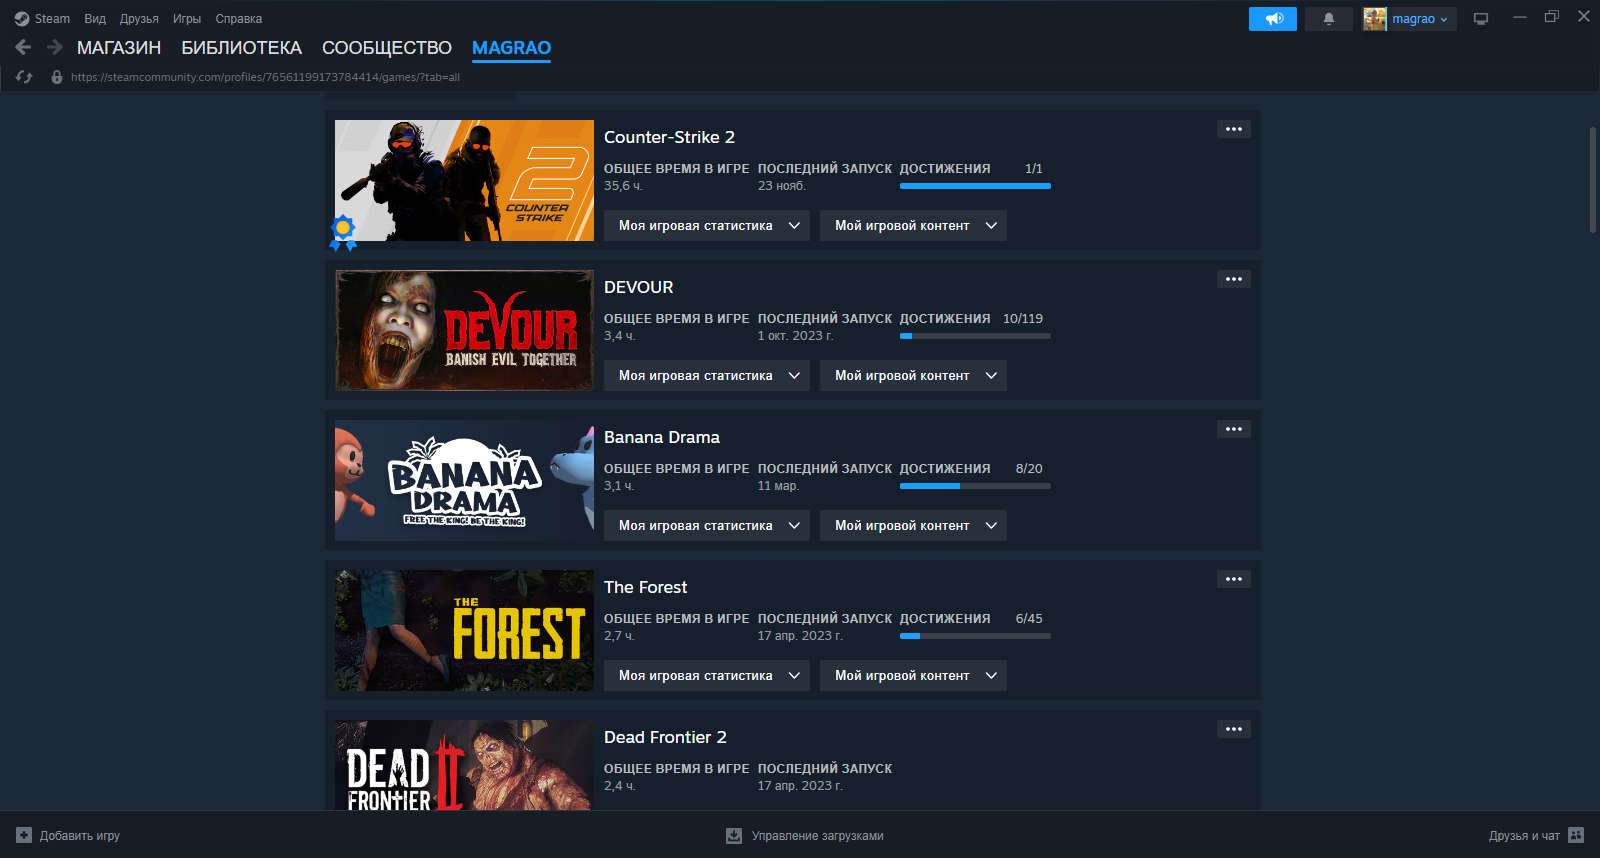Screen dimensions: 1600x858
Task: Switch to the МАГАЗИН tab
Action: tap(119, 48)
